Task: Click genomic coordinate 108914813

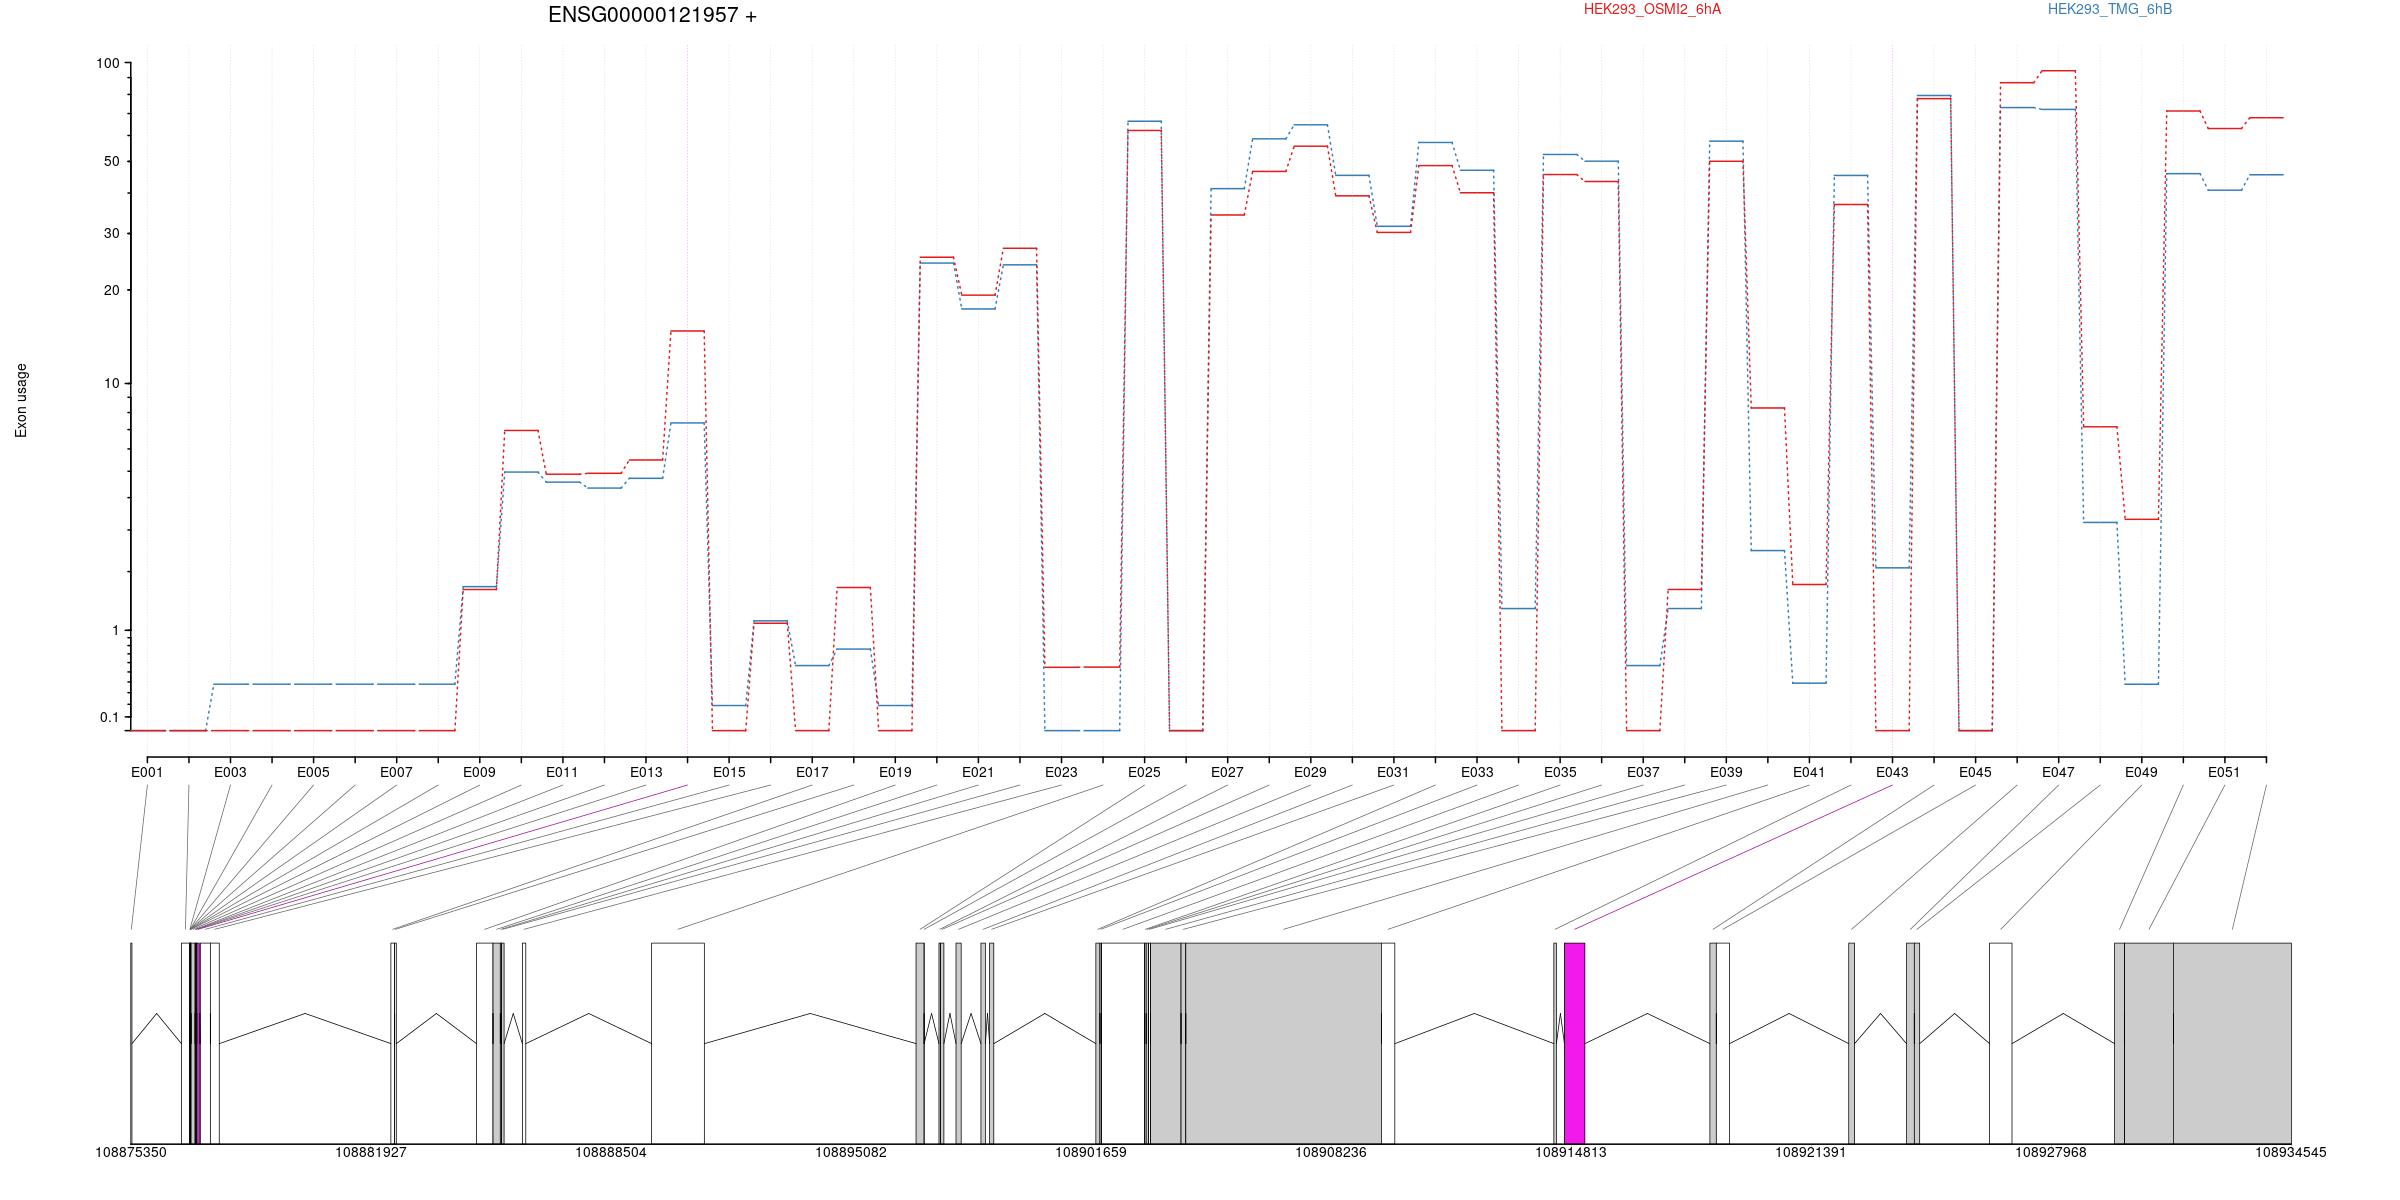Action: pos(1571,1153)
